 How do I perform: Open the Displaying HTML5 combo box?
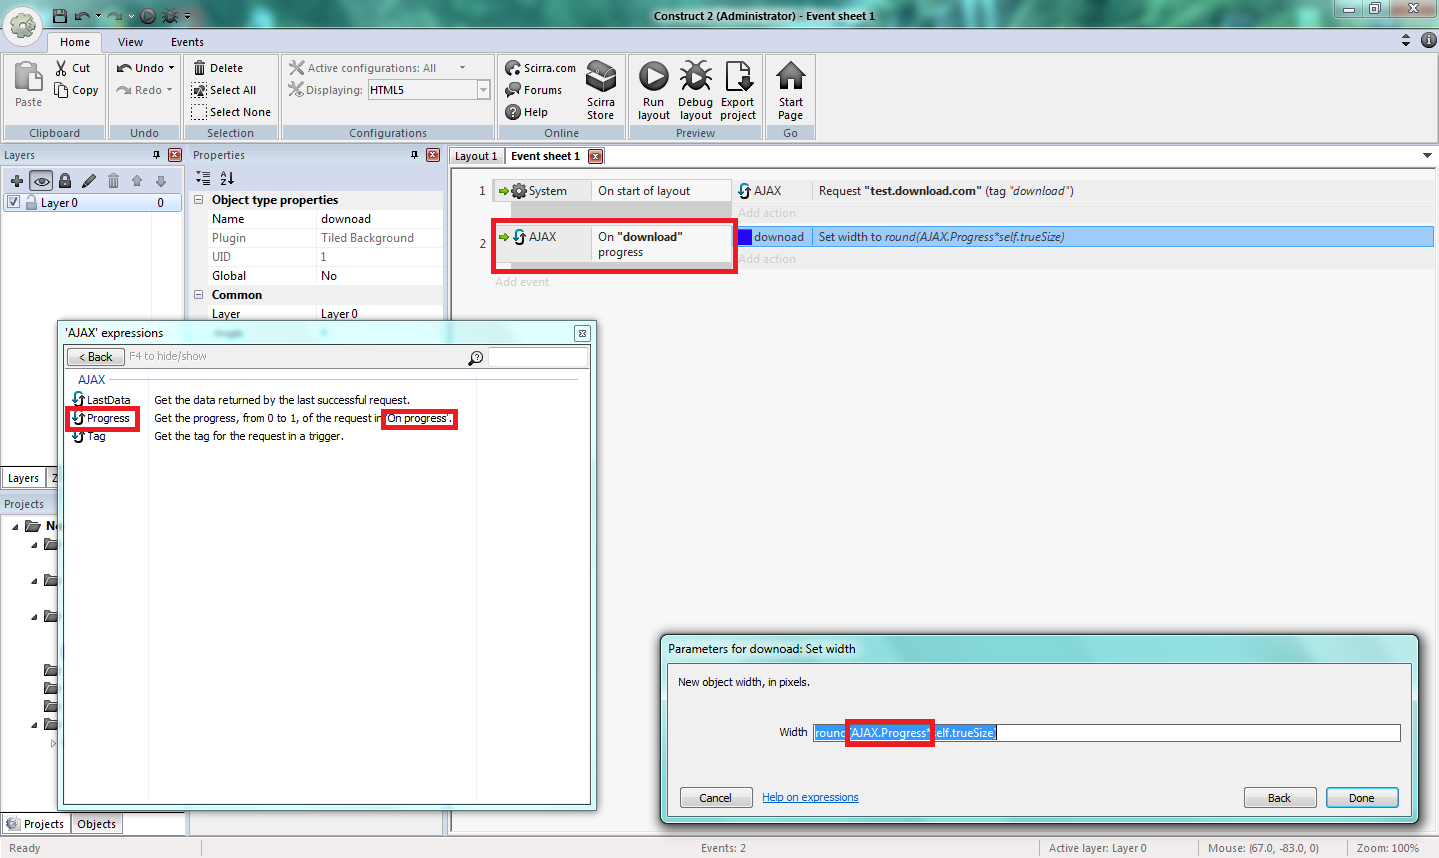pyautogui.click(x=429, y=90)
